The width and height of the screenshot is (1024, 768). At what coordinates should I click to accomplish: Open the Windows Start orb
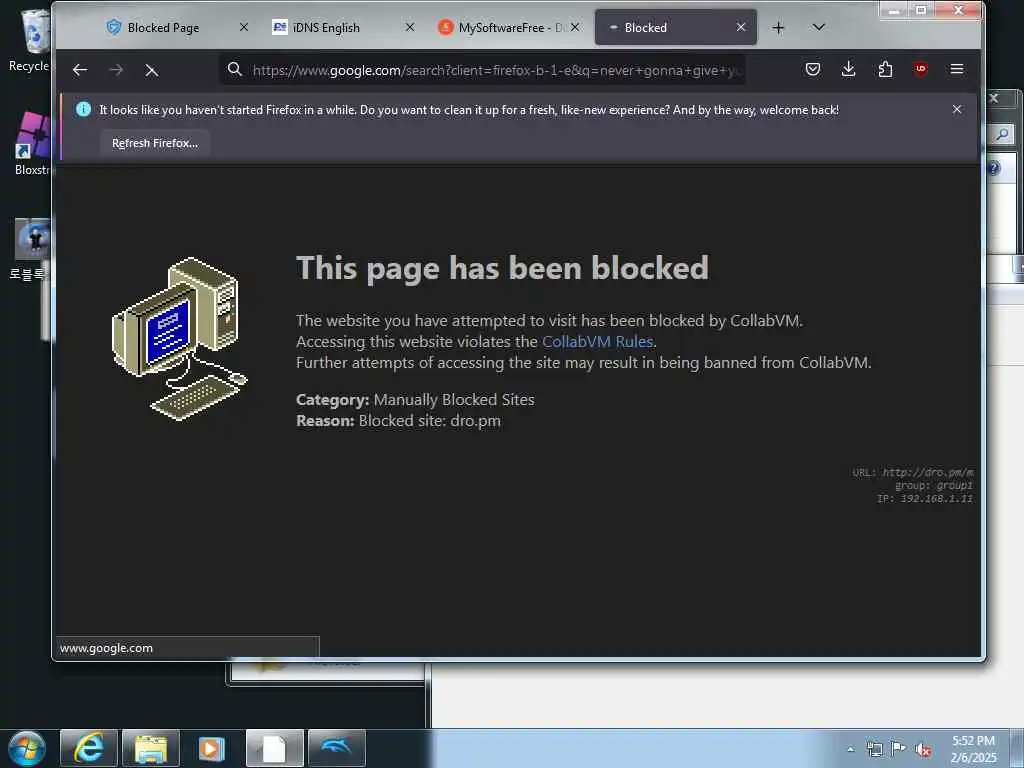click(x=26, y=748)
